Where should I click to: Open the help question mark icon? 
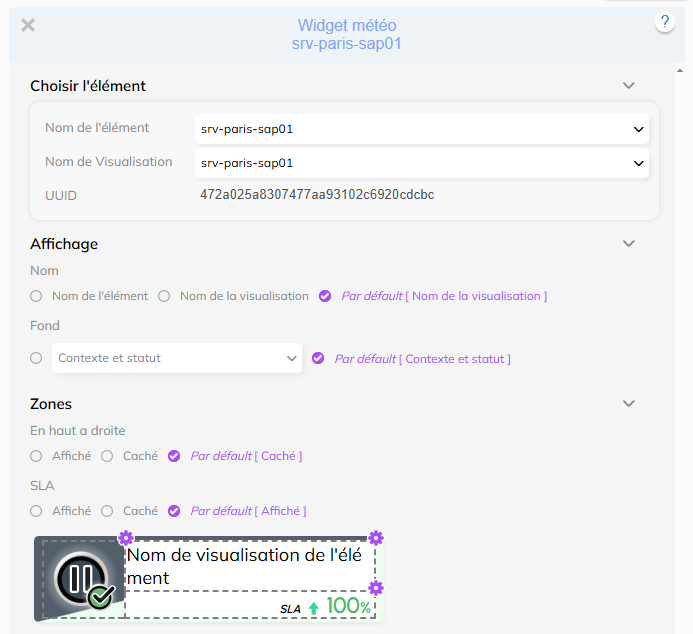[x=665, y=23]
